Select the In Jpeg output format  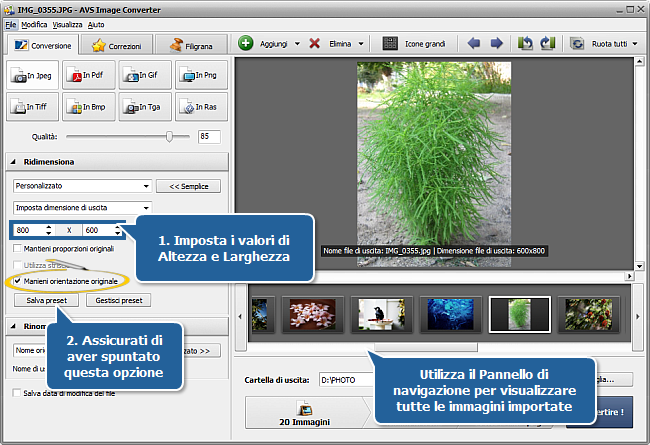tap(32, 75)
